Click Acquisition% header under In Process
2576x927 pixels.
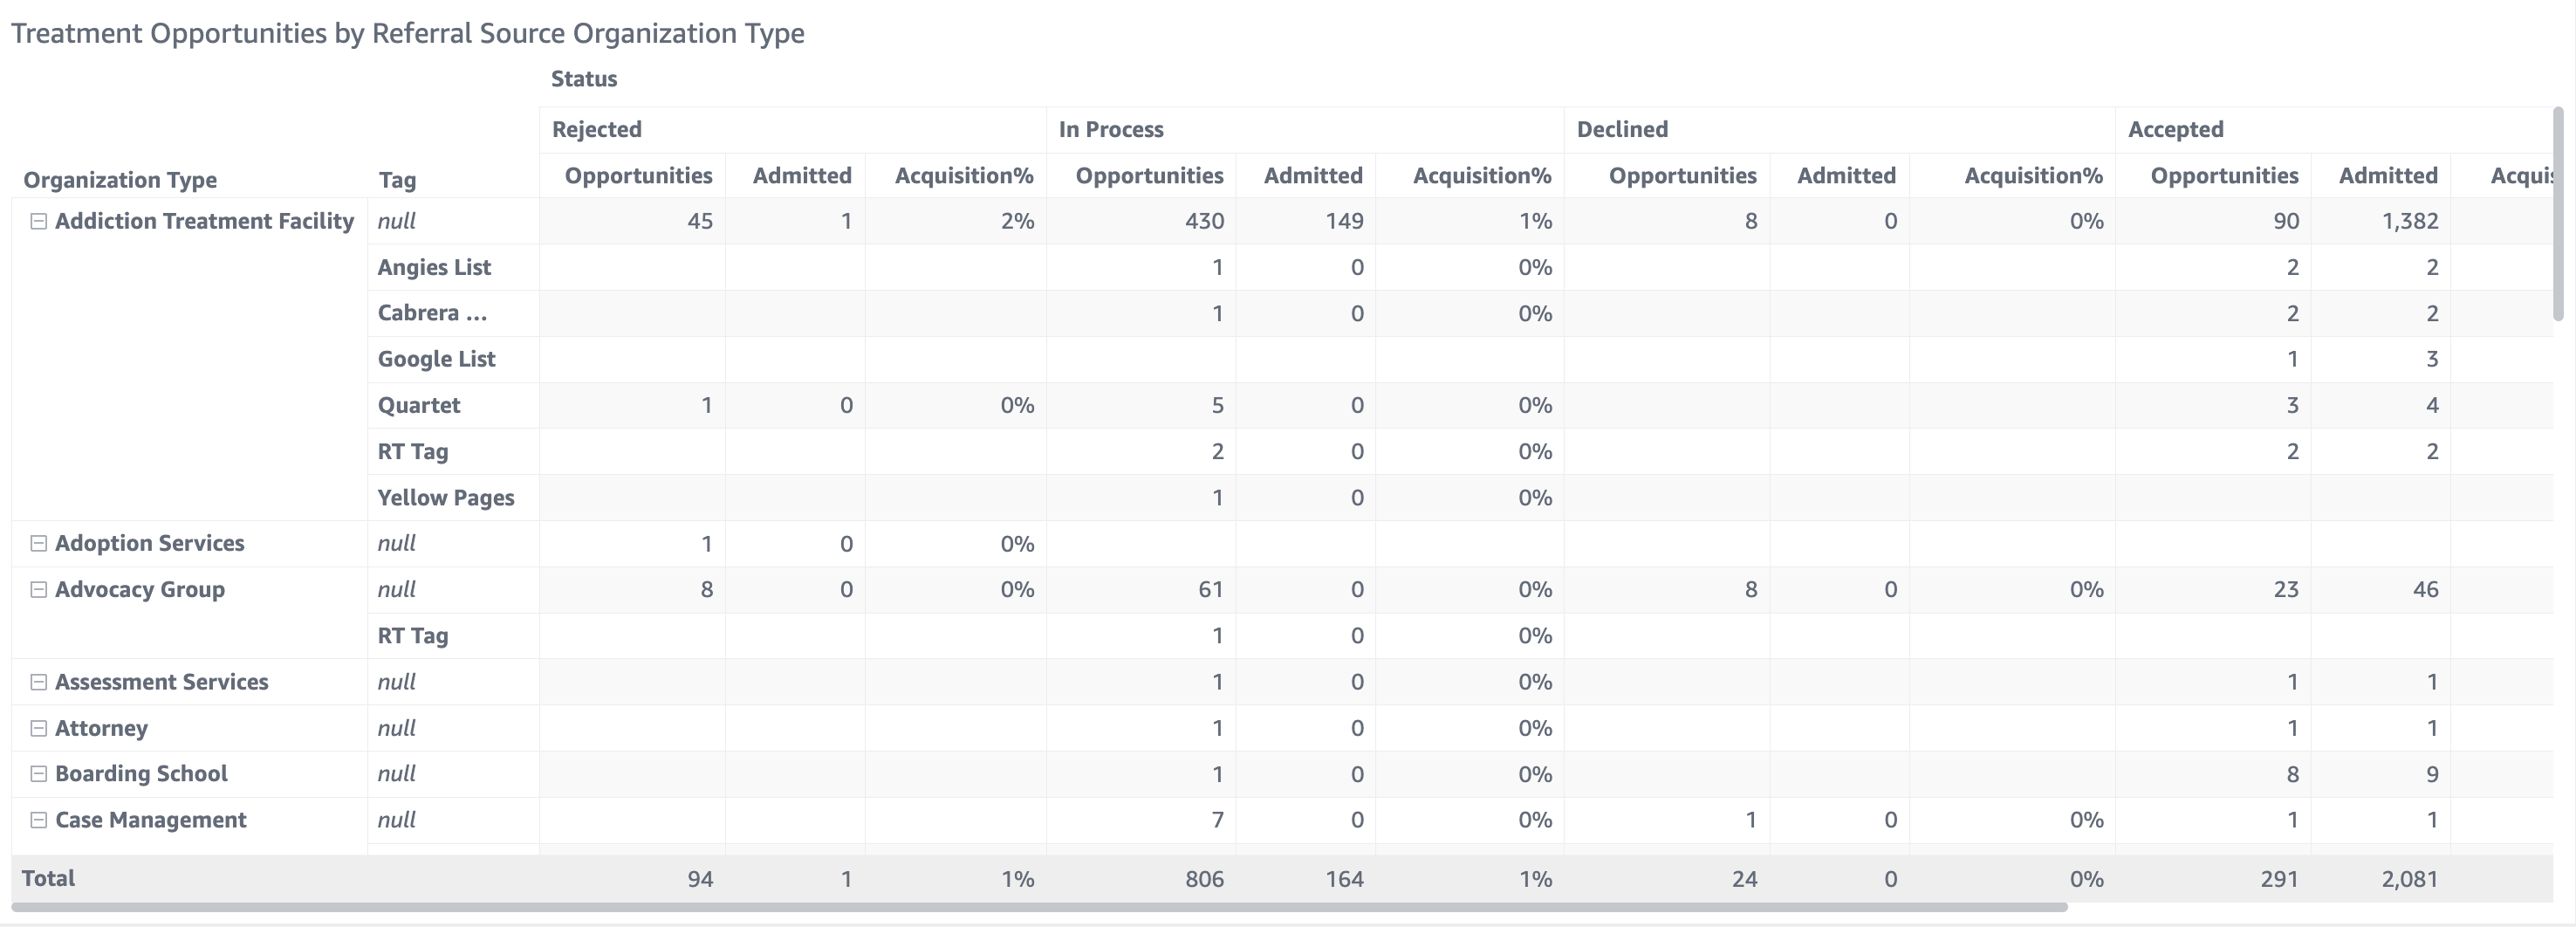coord(1481,176)
